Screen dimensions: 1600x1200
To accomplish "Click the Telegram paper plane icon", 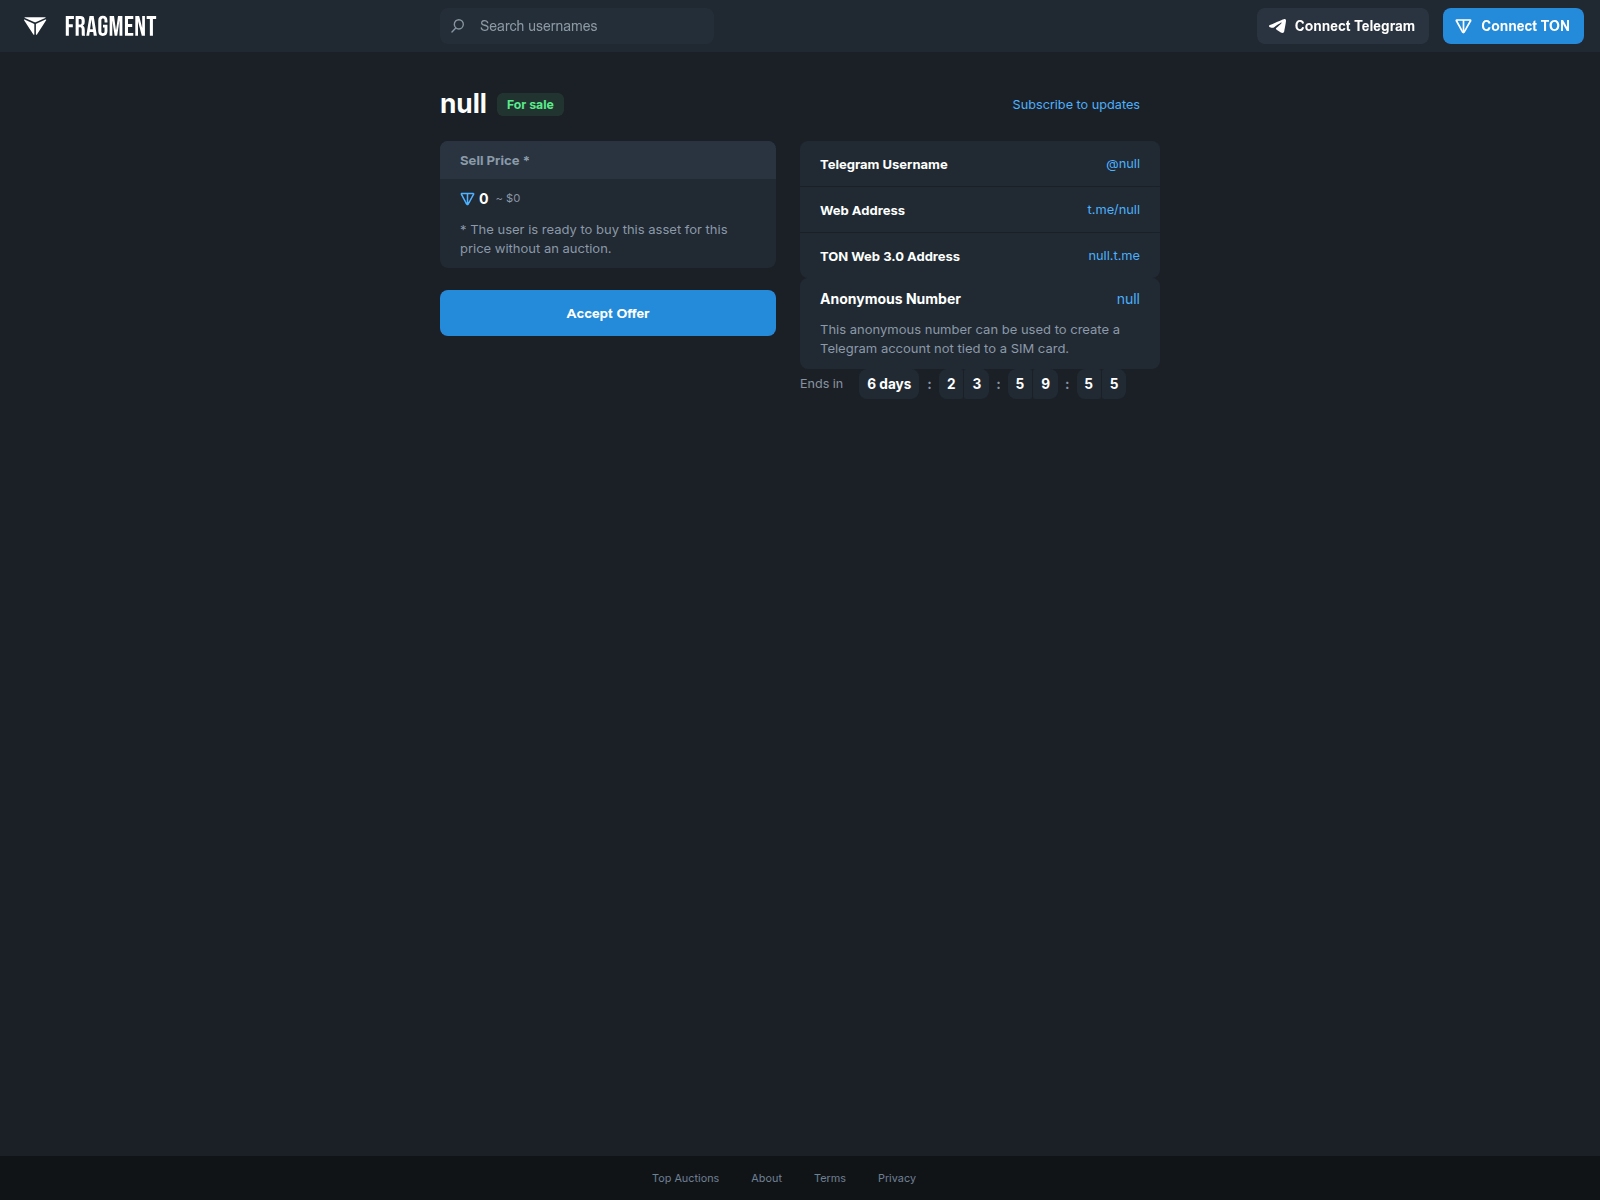I will point(1277,26).
